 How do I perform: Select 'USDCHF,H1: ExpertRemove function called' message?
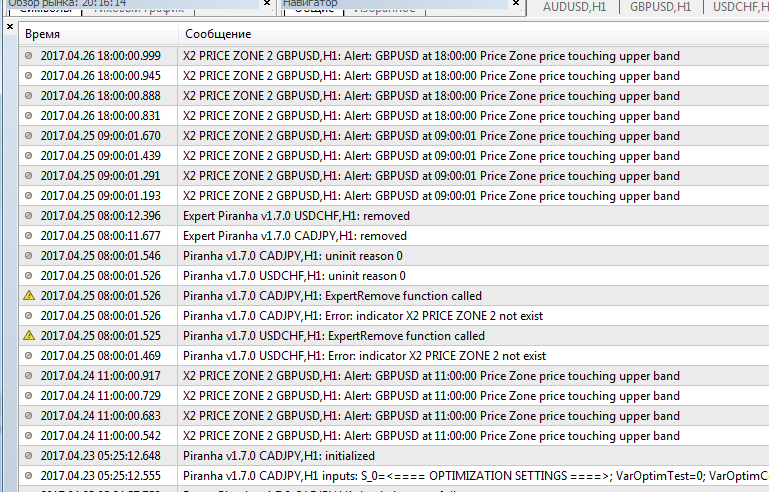394,336
